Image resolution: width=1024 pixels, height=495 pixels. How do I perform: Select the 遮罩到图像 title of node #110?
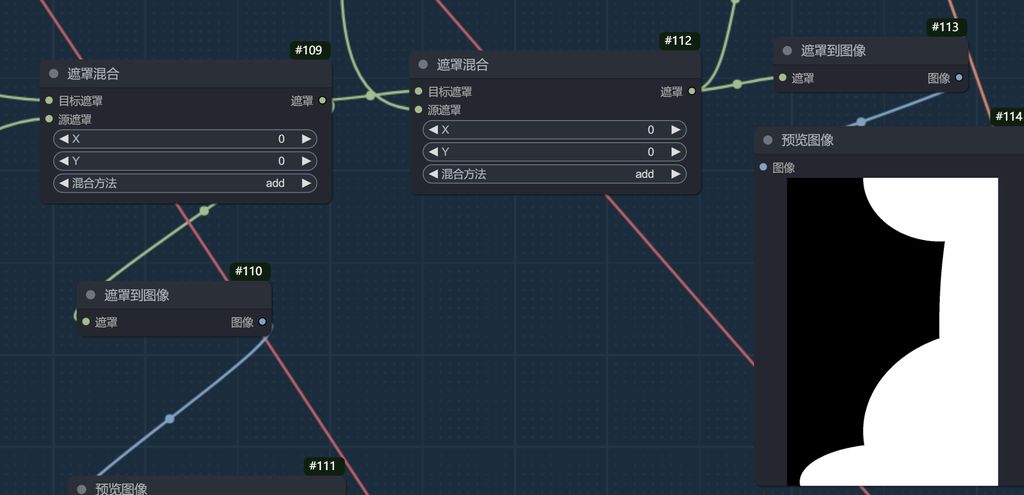pyautogui.click(x=137, y=295)
